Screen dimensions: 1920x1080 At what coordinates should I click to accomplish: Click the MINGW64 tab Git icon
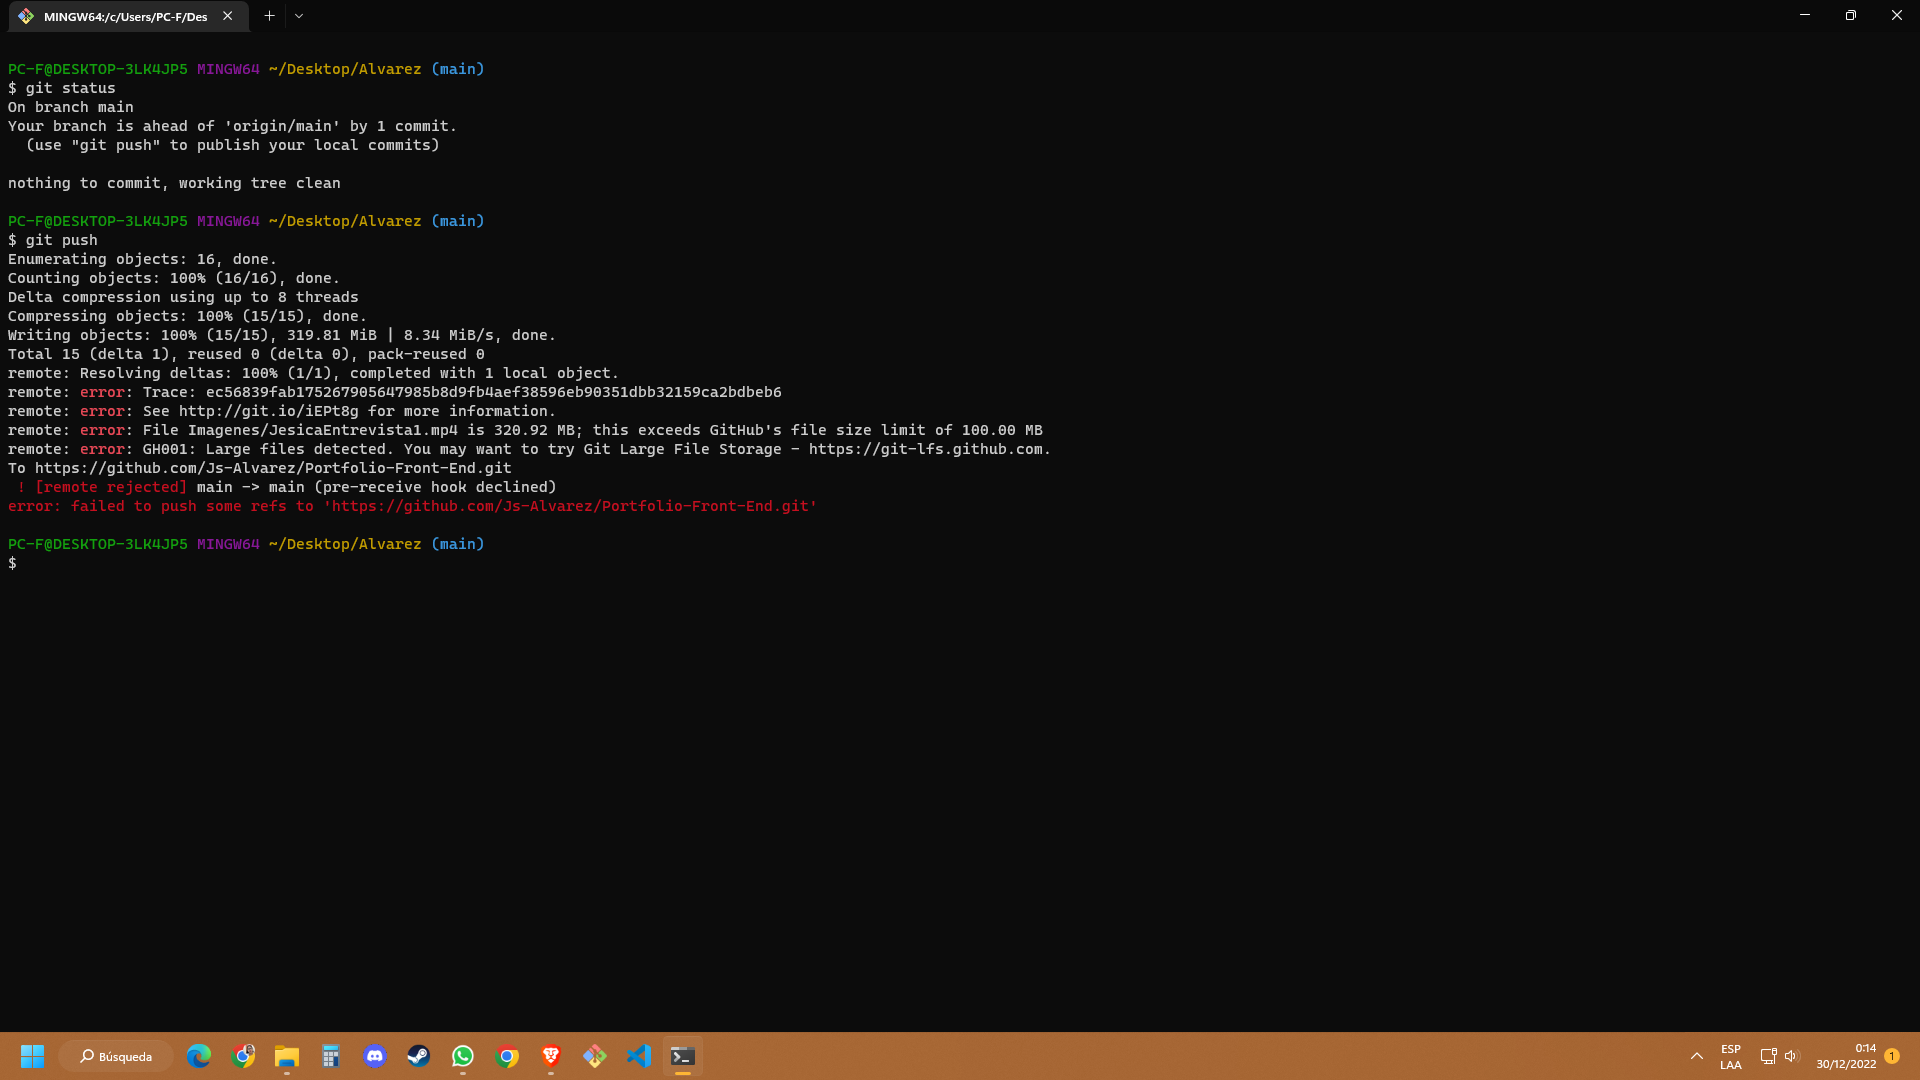(26, 16)
